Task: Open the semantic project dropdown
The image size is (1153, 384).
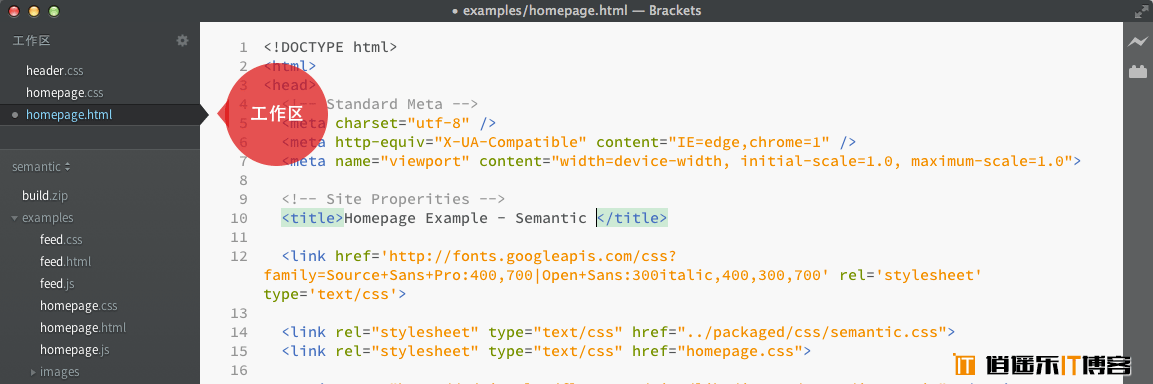Action: [41, 167]
